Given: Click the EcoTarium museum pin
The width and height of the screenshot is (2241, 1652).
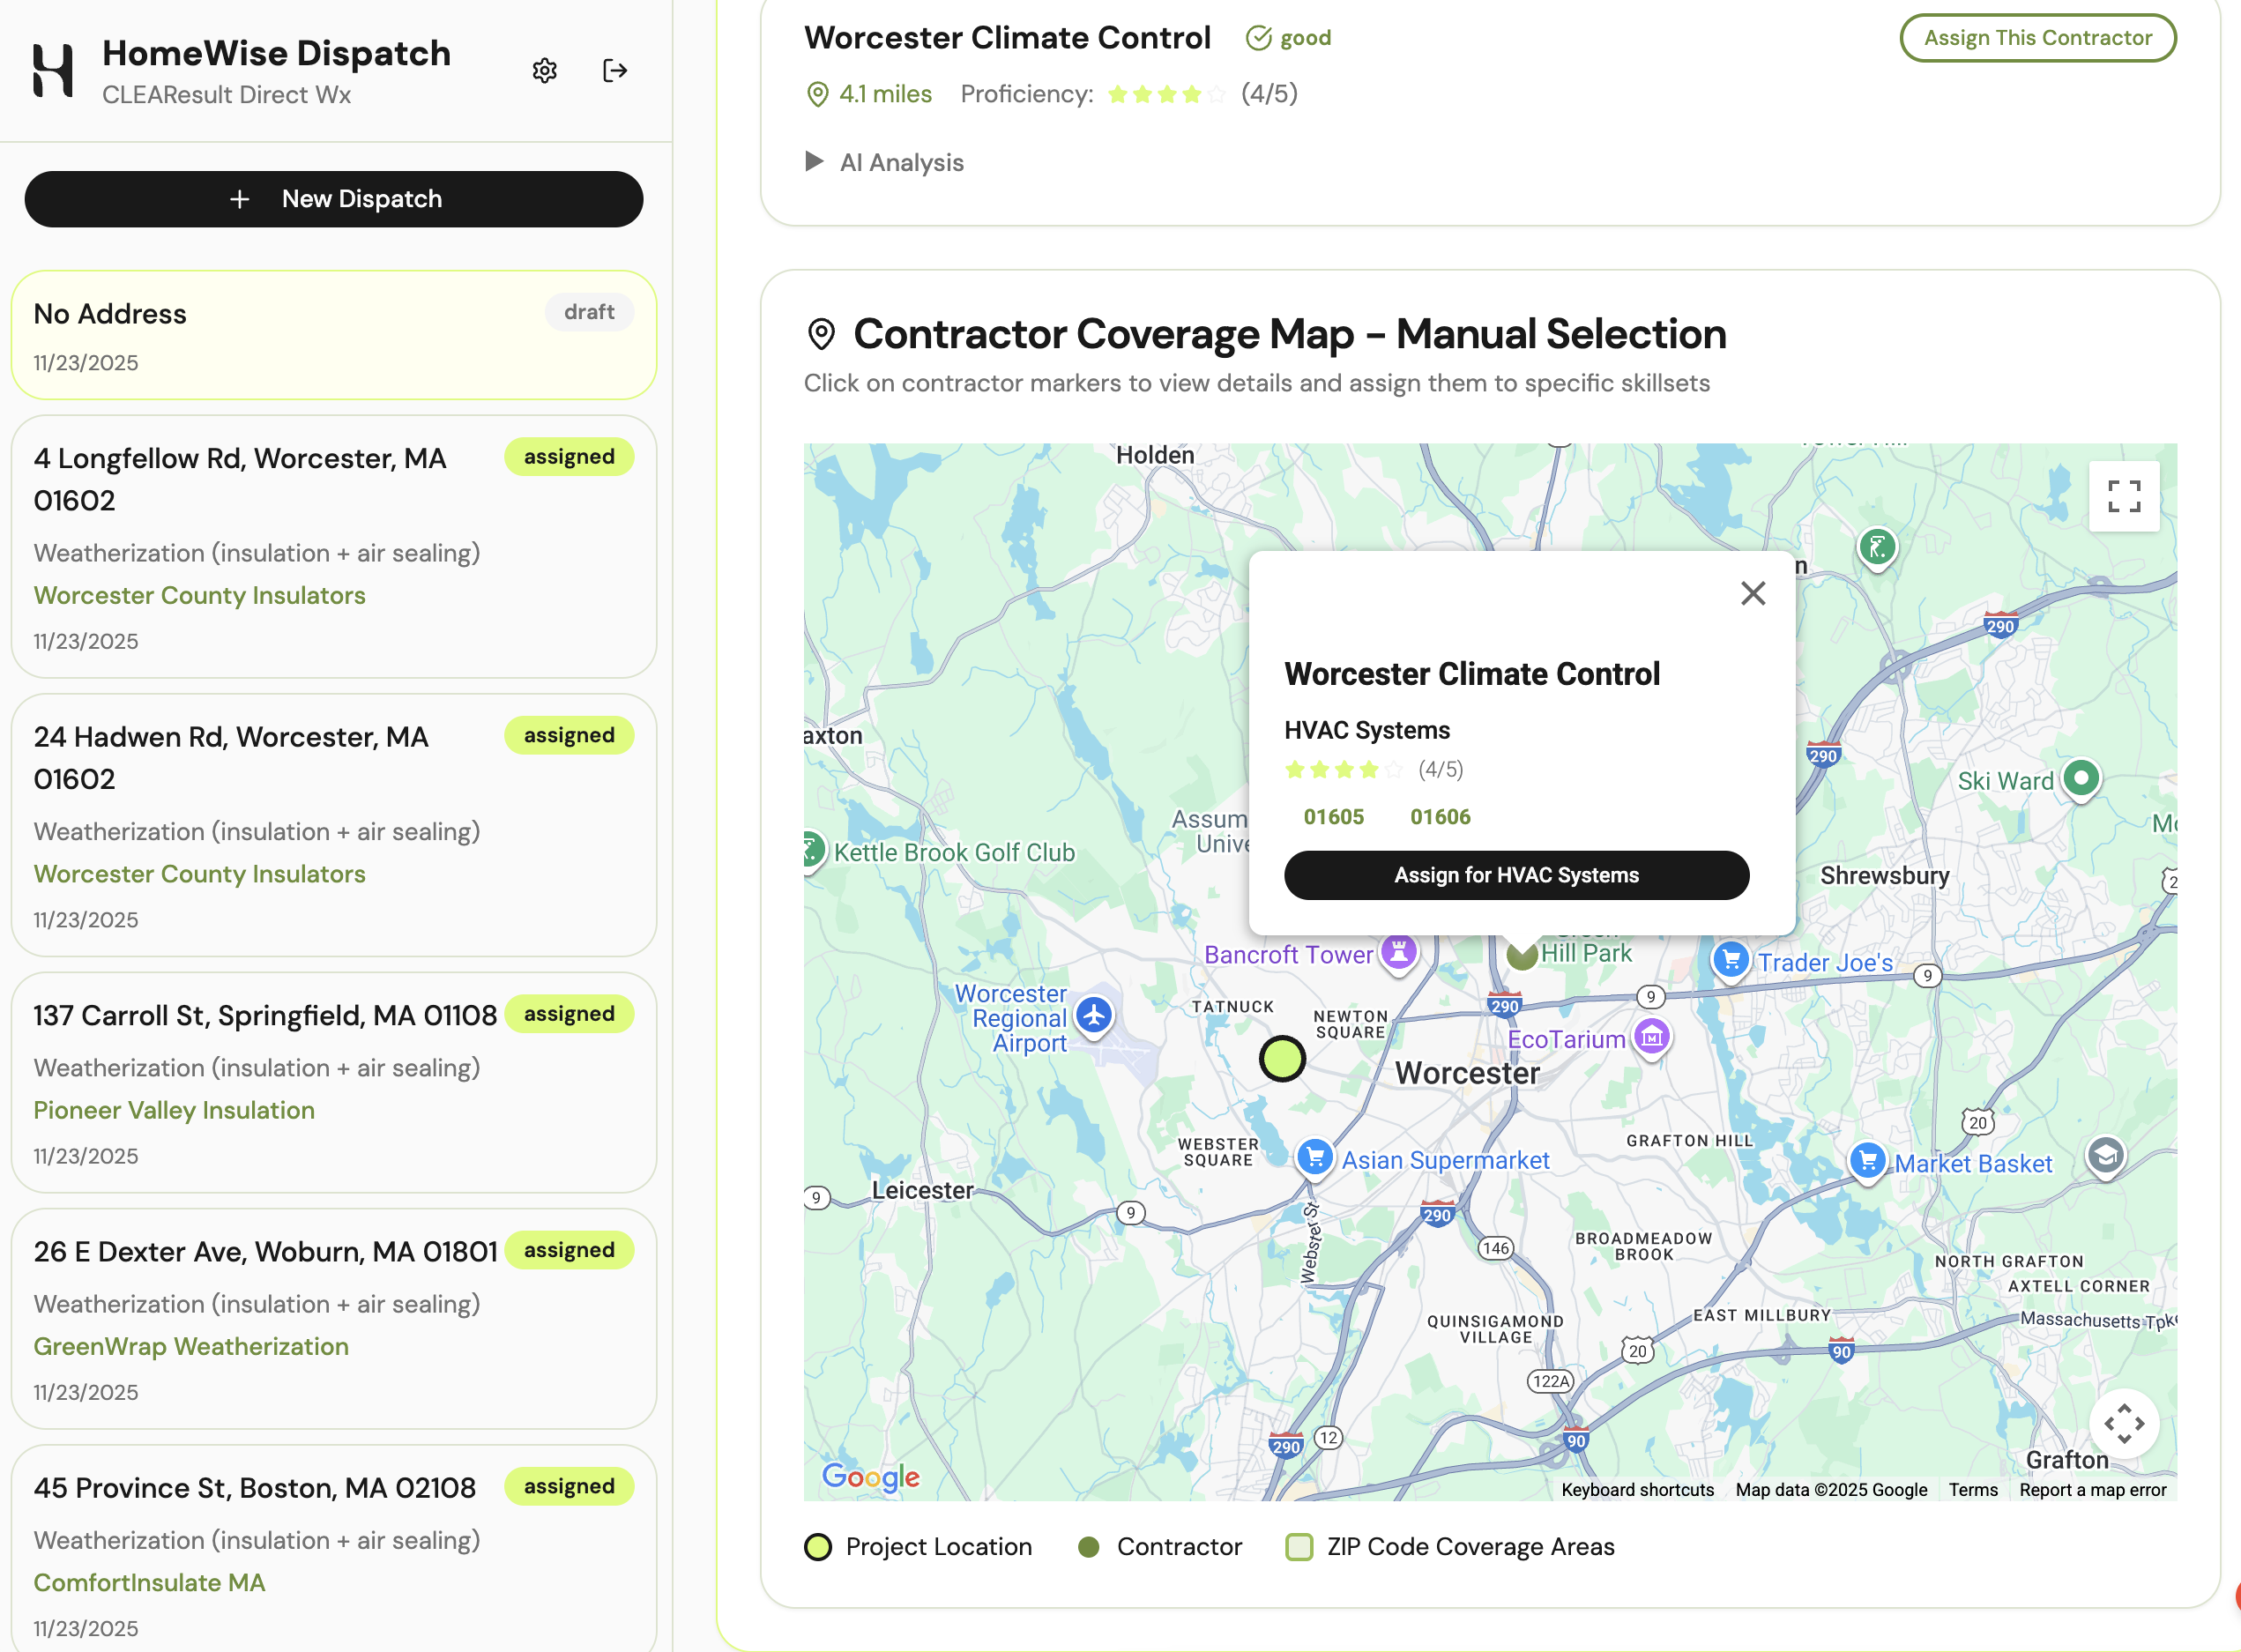Looking at the screenshot, I should (x=1652, y=1037).
